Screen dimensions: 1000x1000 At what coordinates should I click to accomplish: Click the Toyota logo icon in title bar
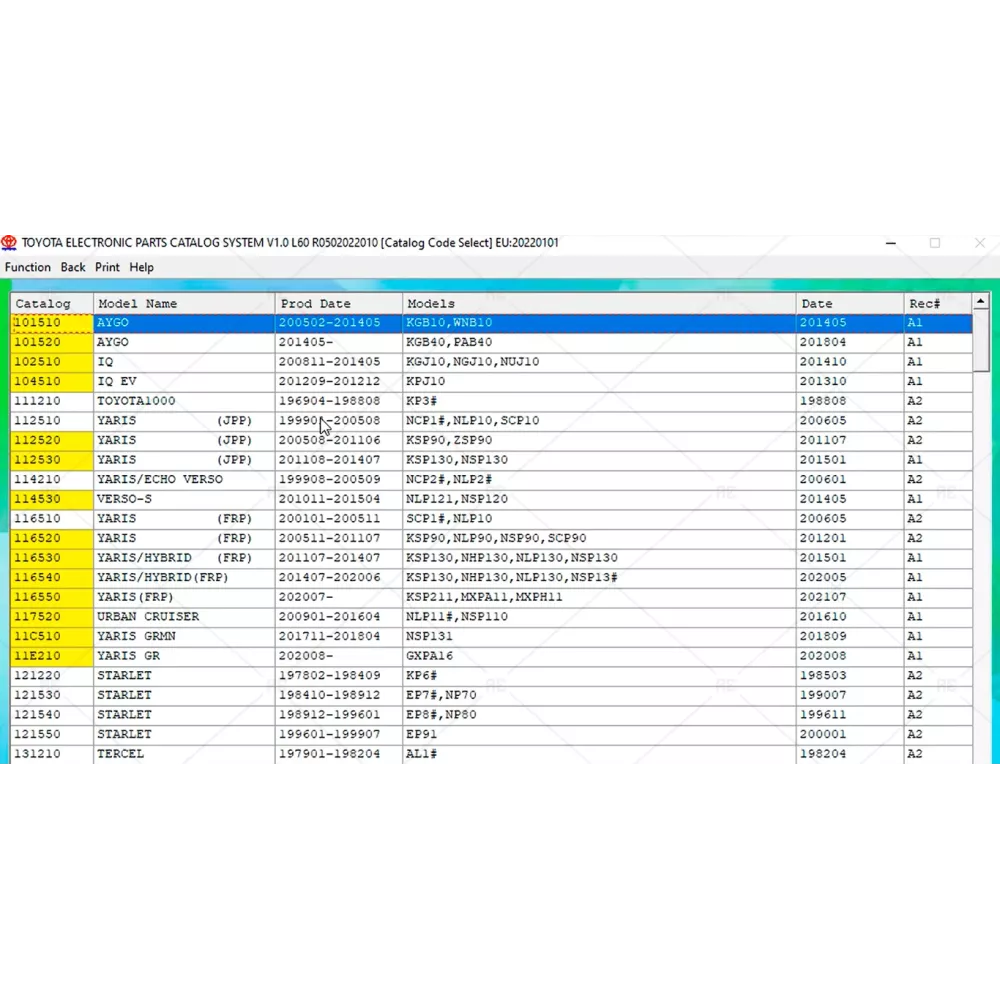pyautogui.click(x=10, y=243)
